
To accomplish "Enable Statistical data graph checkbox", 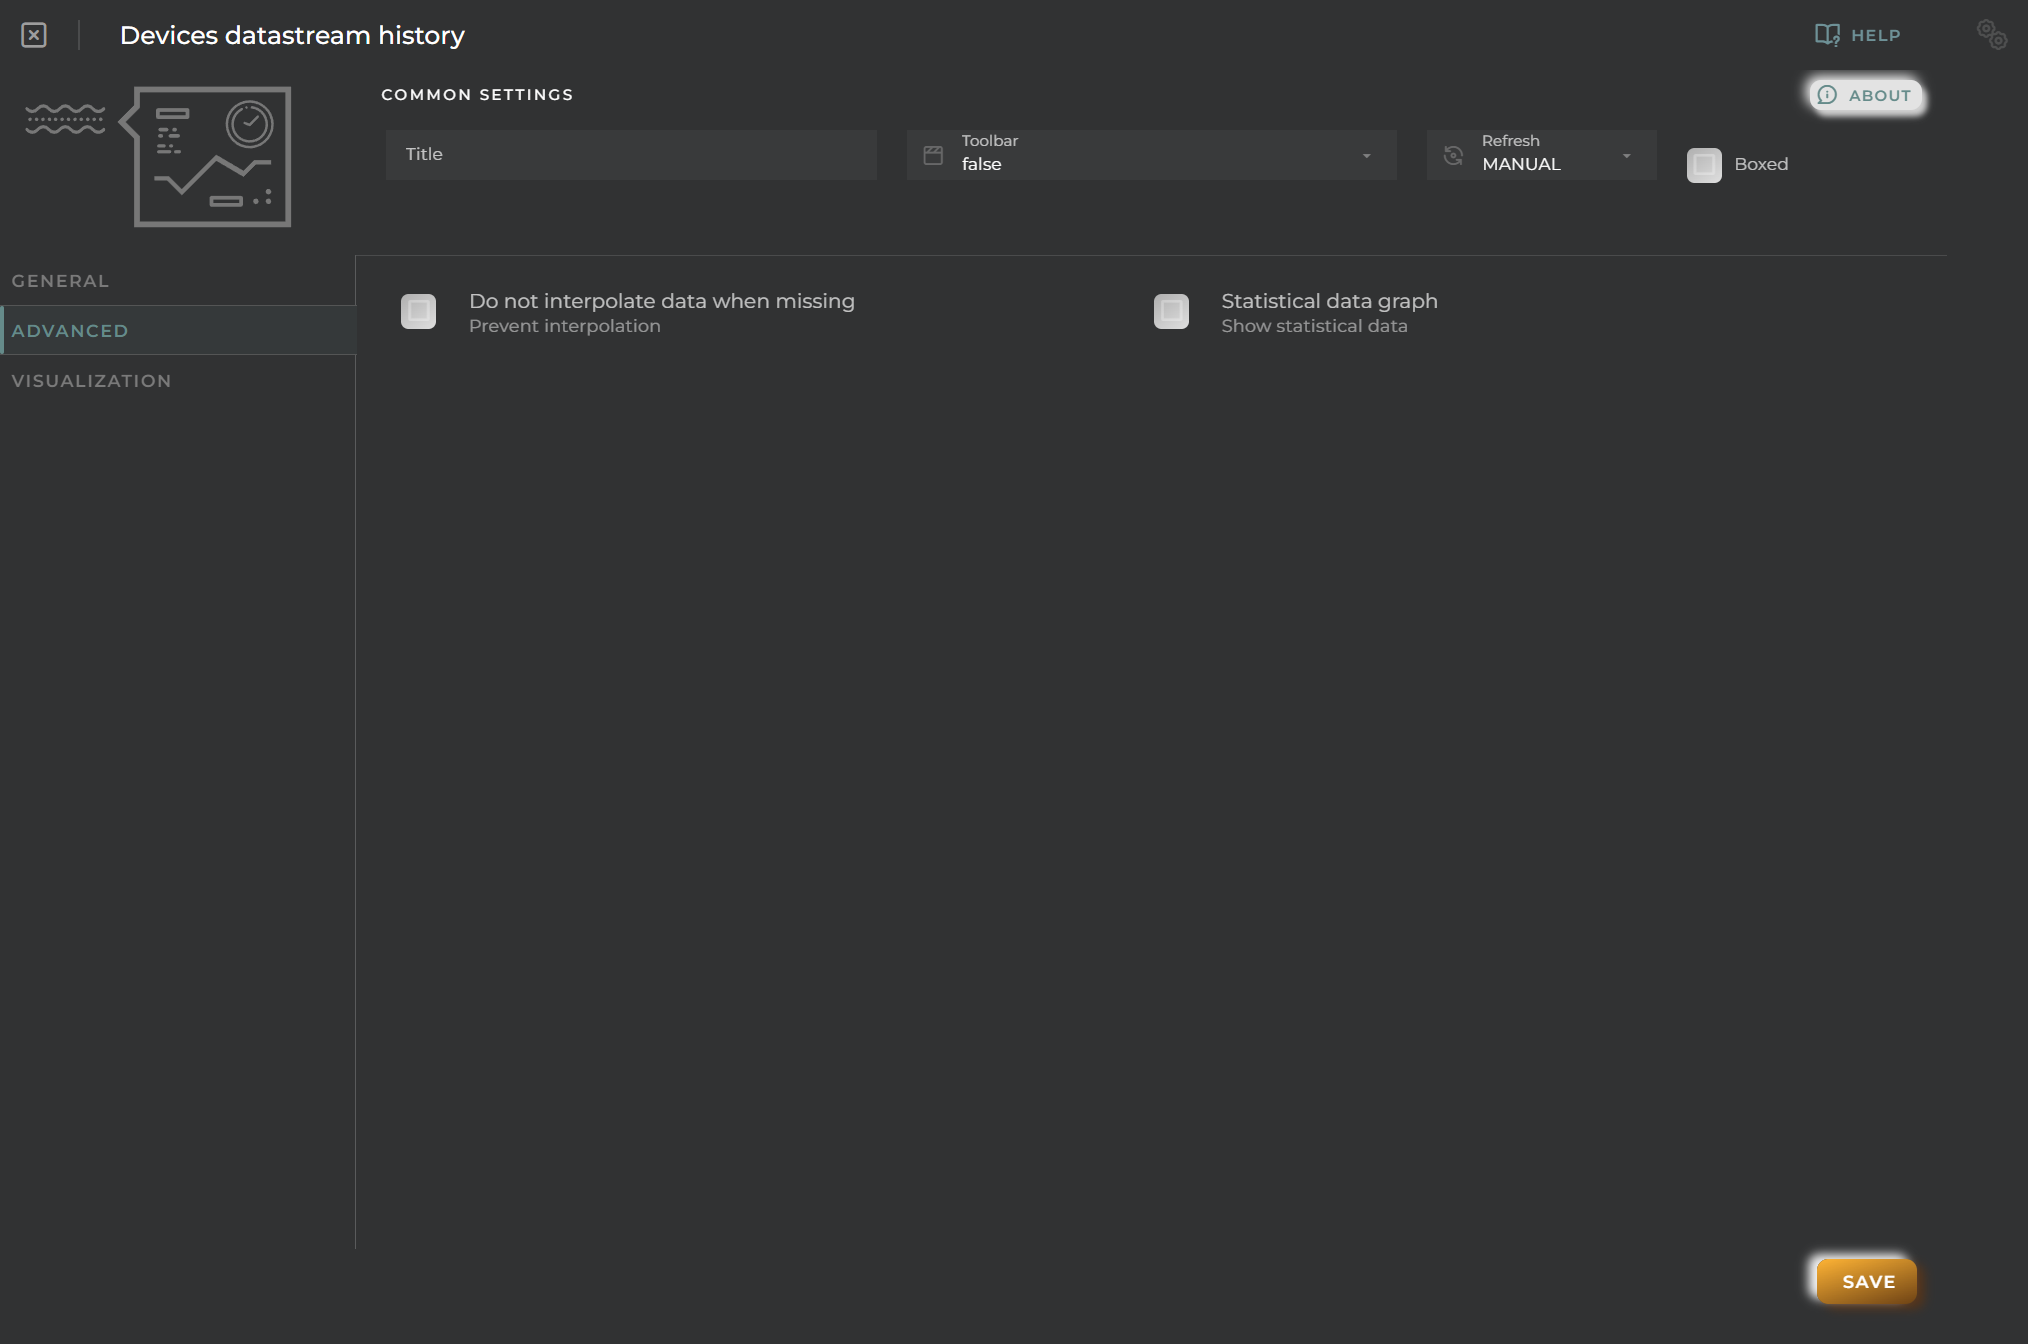I will [x=1172, y=310].
